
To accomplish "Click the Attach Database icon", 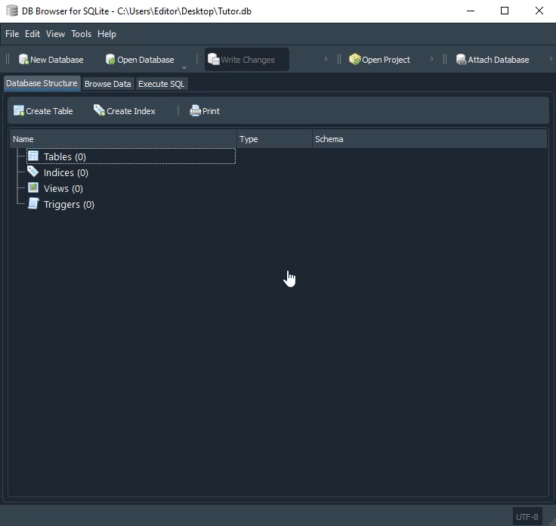I will click(x=461, y=59).
